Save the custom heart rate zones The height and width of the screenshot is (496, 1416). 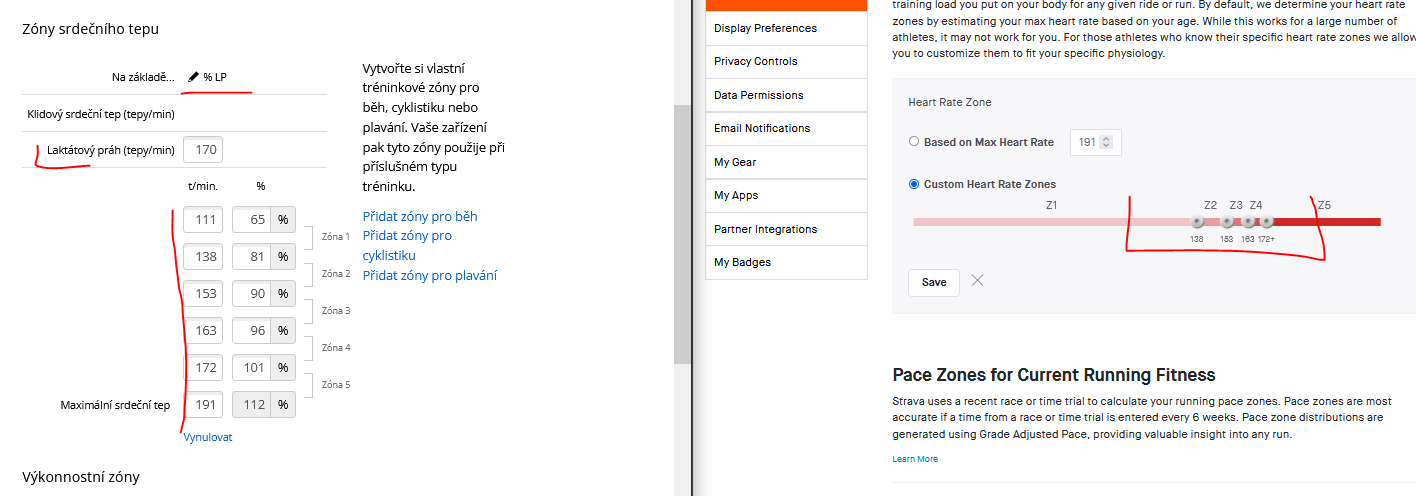pyautogui.click(x=933, y=282)
